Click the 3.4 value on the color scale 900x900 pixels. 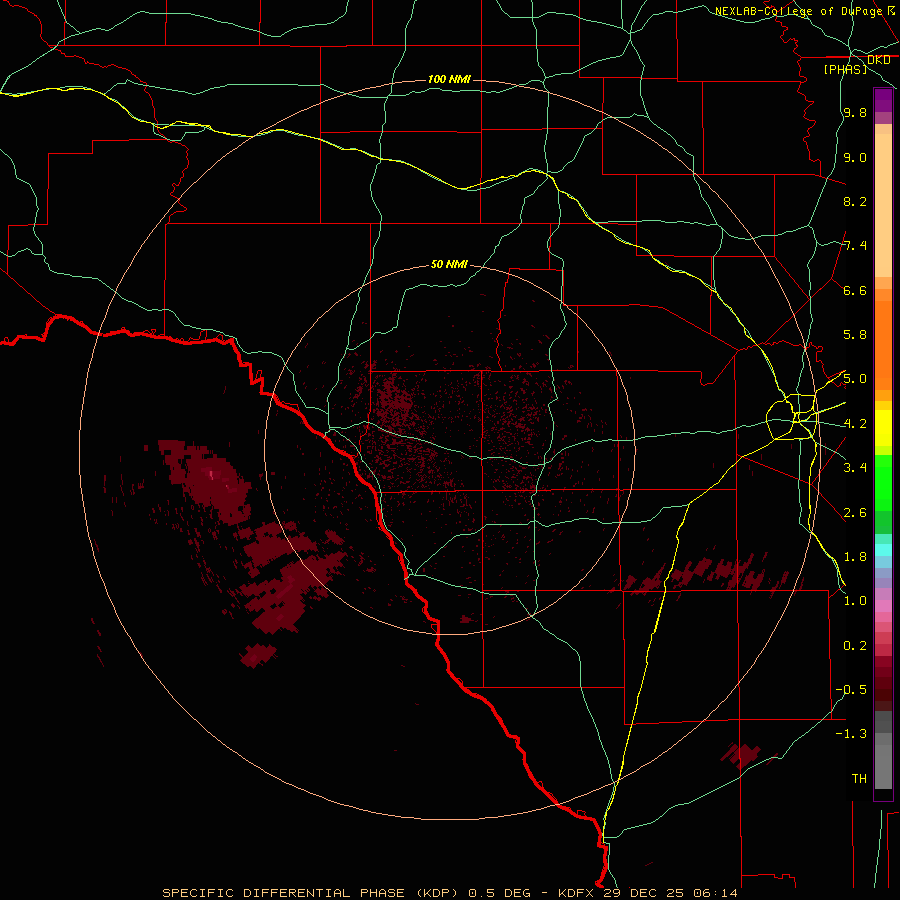(x=855, y=468)
